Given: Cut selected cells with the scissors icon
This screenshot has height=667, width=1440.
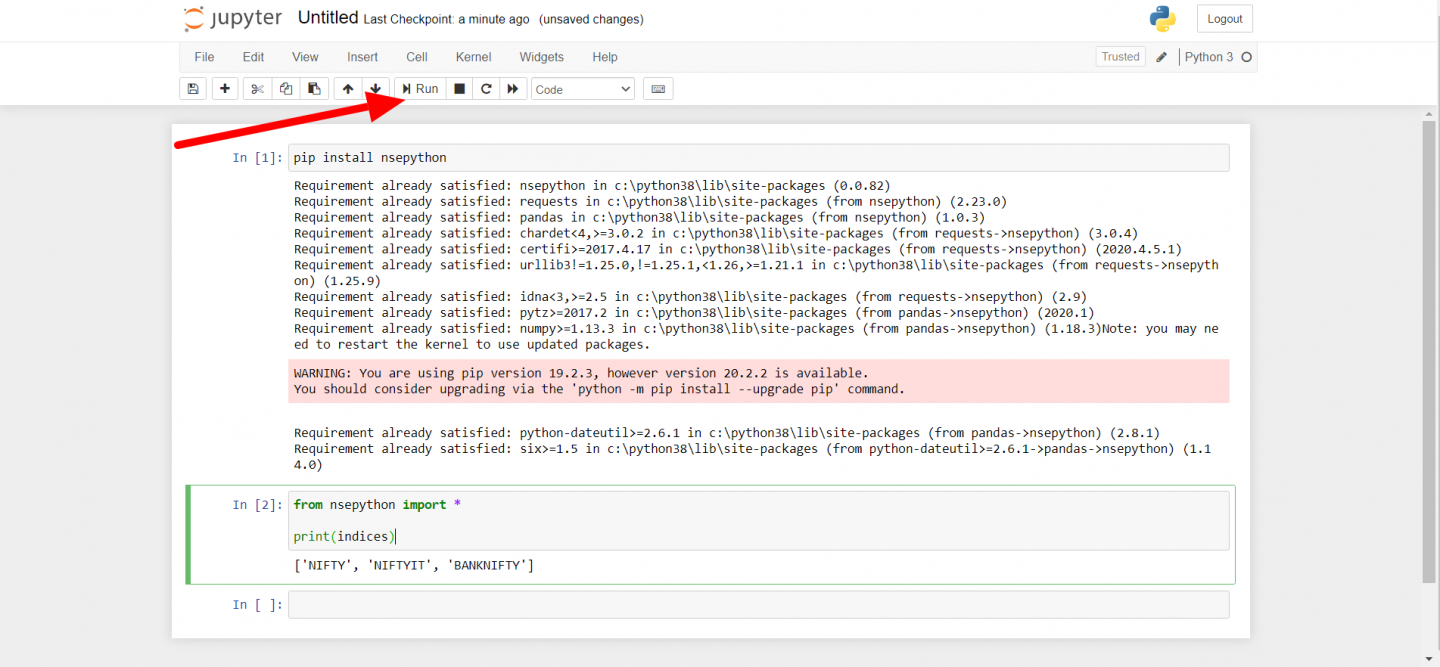Looking at the screenshot, I should (256, 88).
